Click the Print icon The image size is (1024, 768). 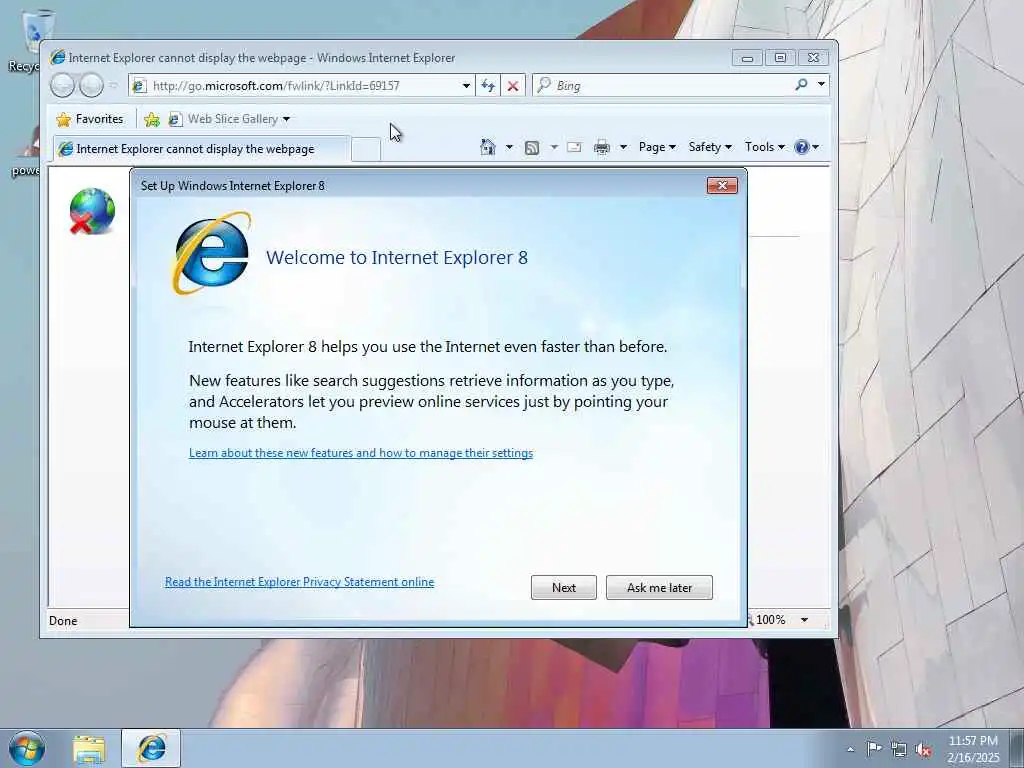point(601,148)
